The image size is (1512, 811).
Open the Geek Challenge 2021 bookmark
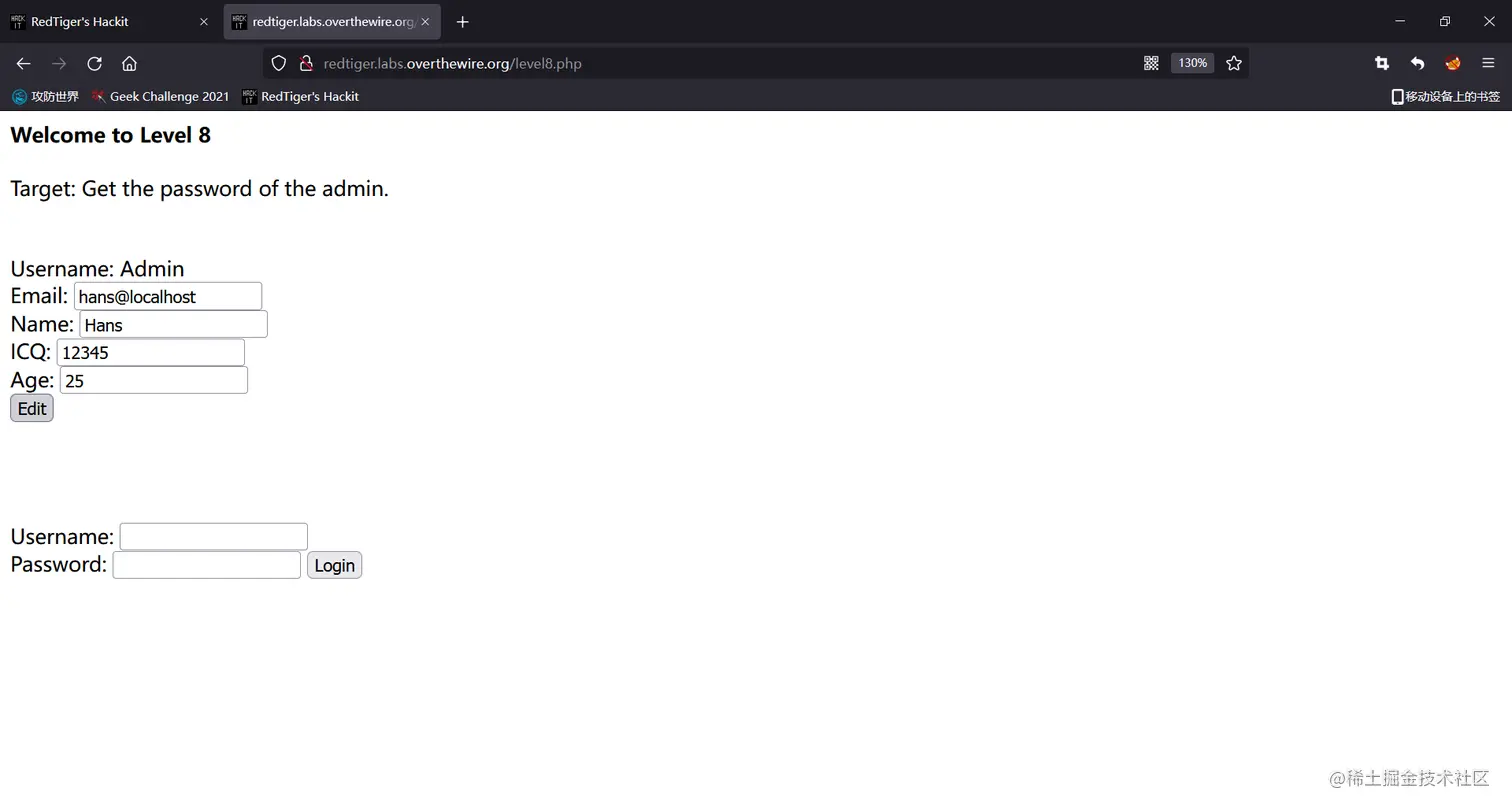(x=160, y=97)
